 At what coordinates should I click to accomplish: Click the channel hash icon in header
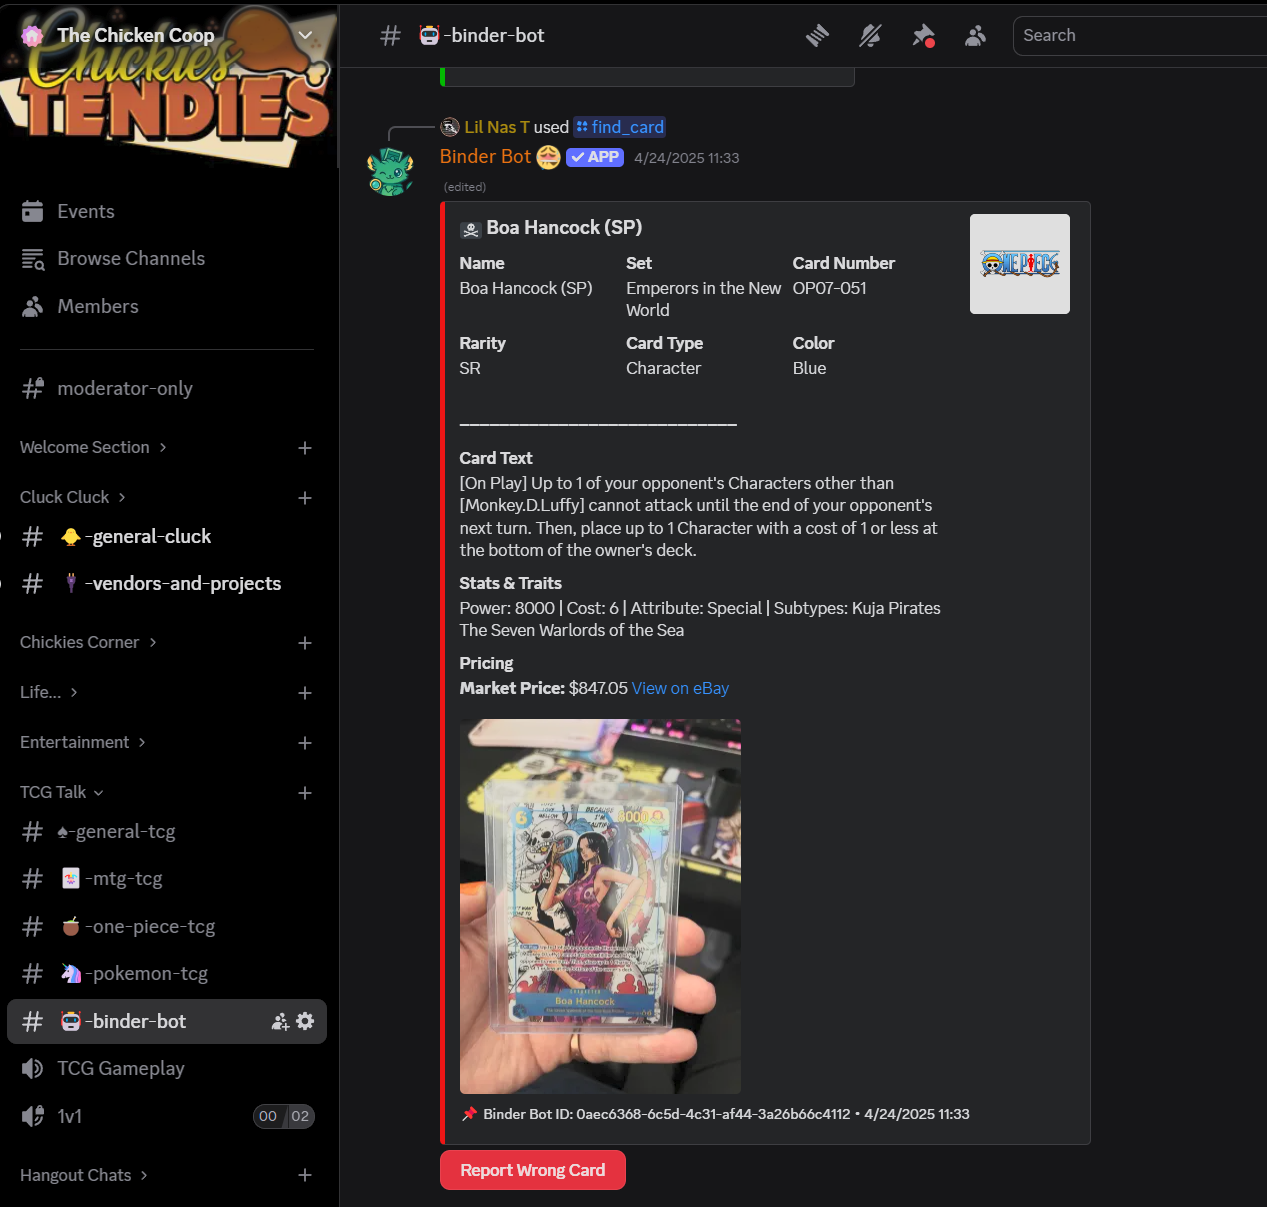pyautogui.click(x=391, y=36)
